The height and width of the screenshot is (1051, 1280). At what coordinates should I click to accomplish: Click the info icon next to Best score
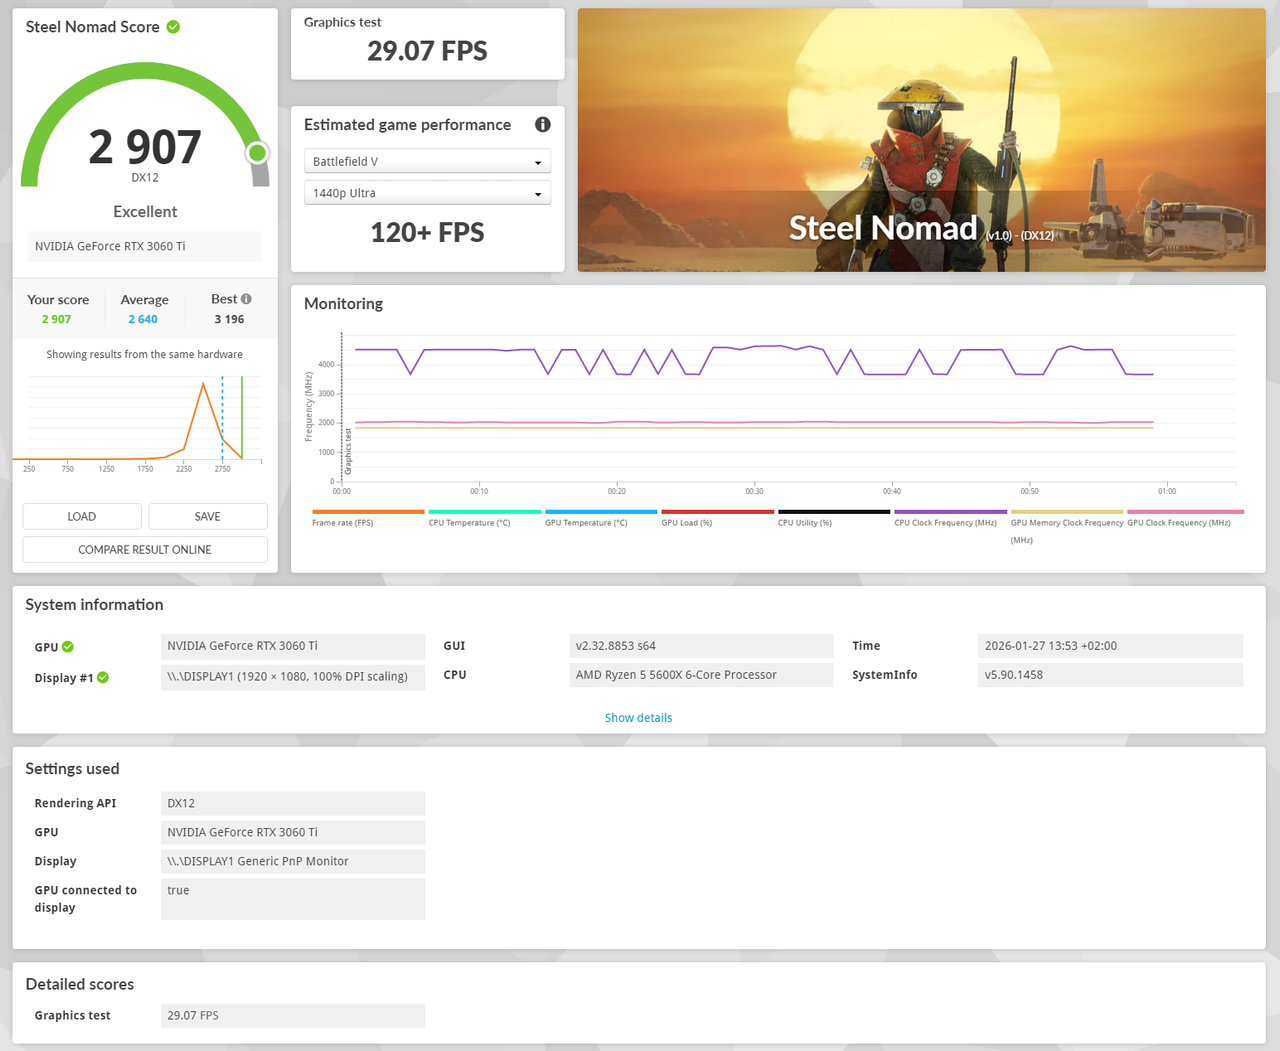click(247, 297)
